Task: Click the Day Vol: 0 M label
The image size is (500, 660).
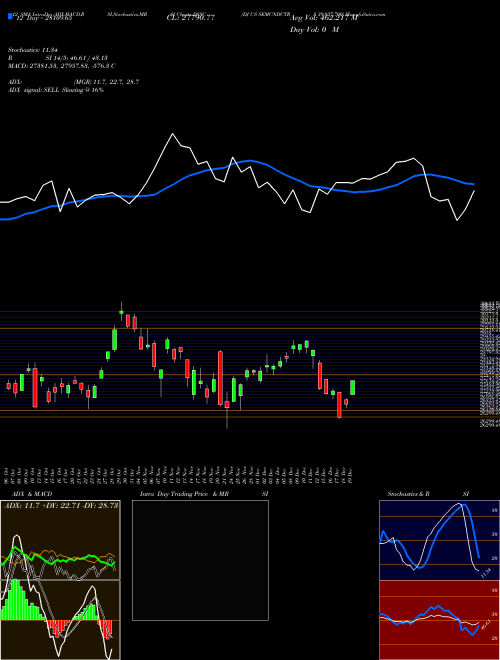Action: [314, 30]
